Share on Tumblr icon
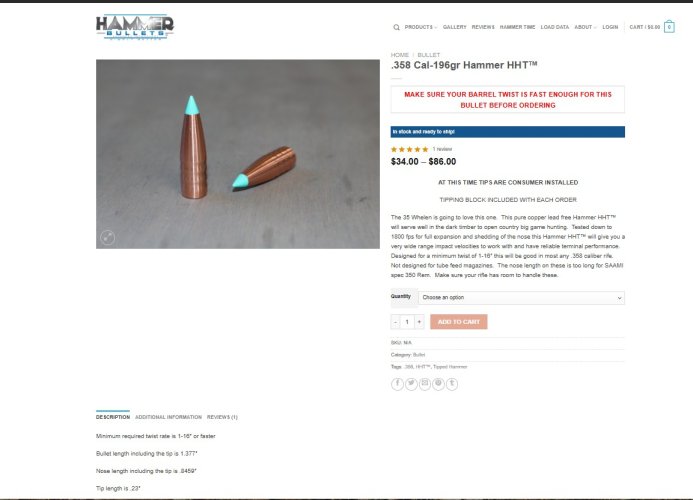The image size is (693, 500). coord(452,384)
